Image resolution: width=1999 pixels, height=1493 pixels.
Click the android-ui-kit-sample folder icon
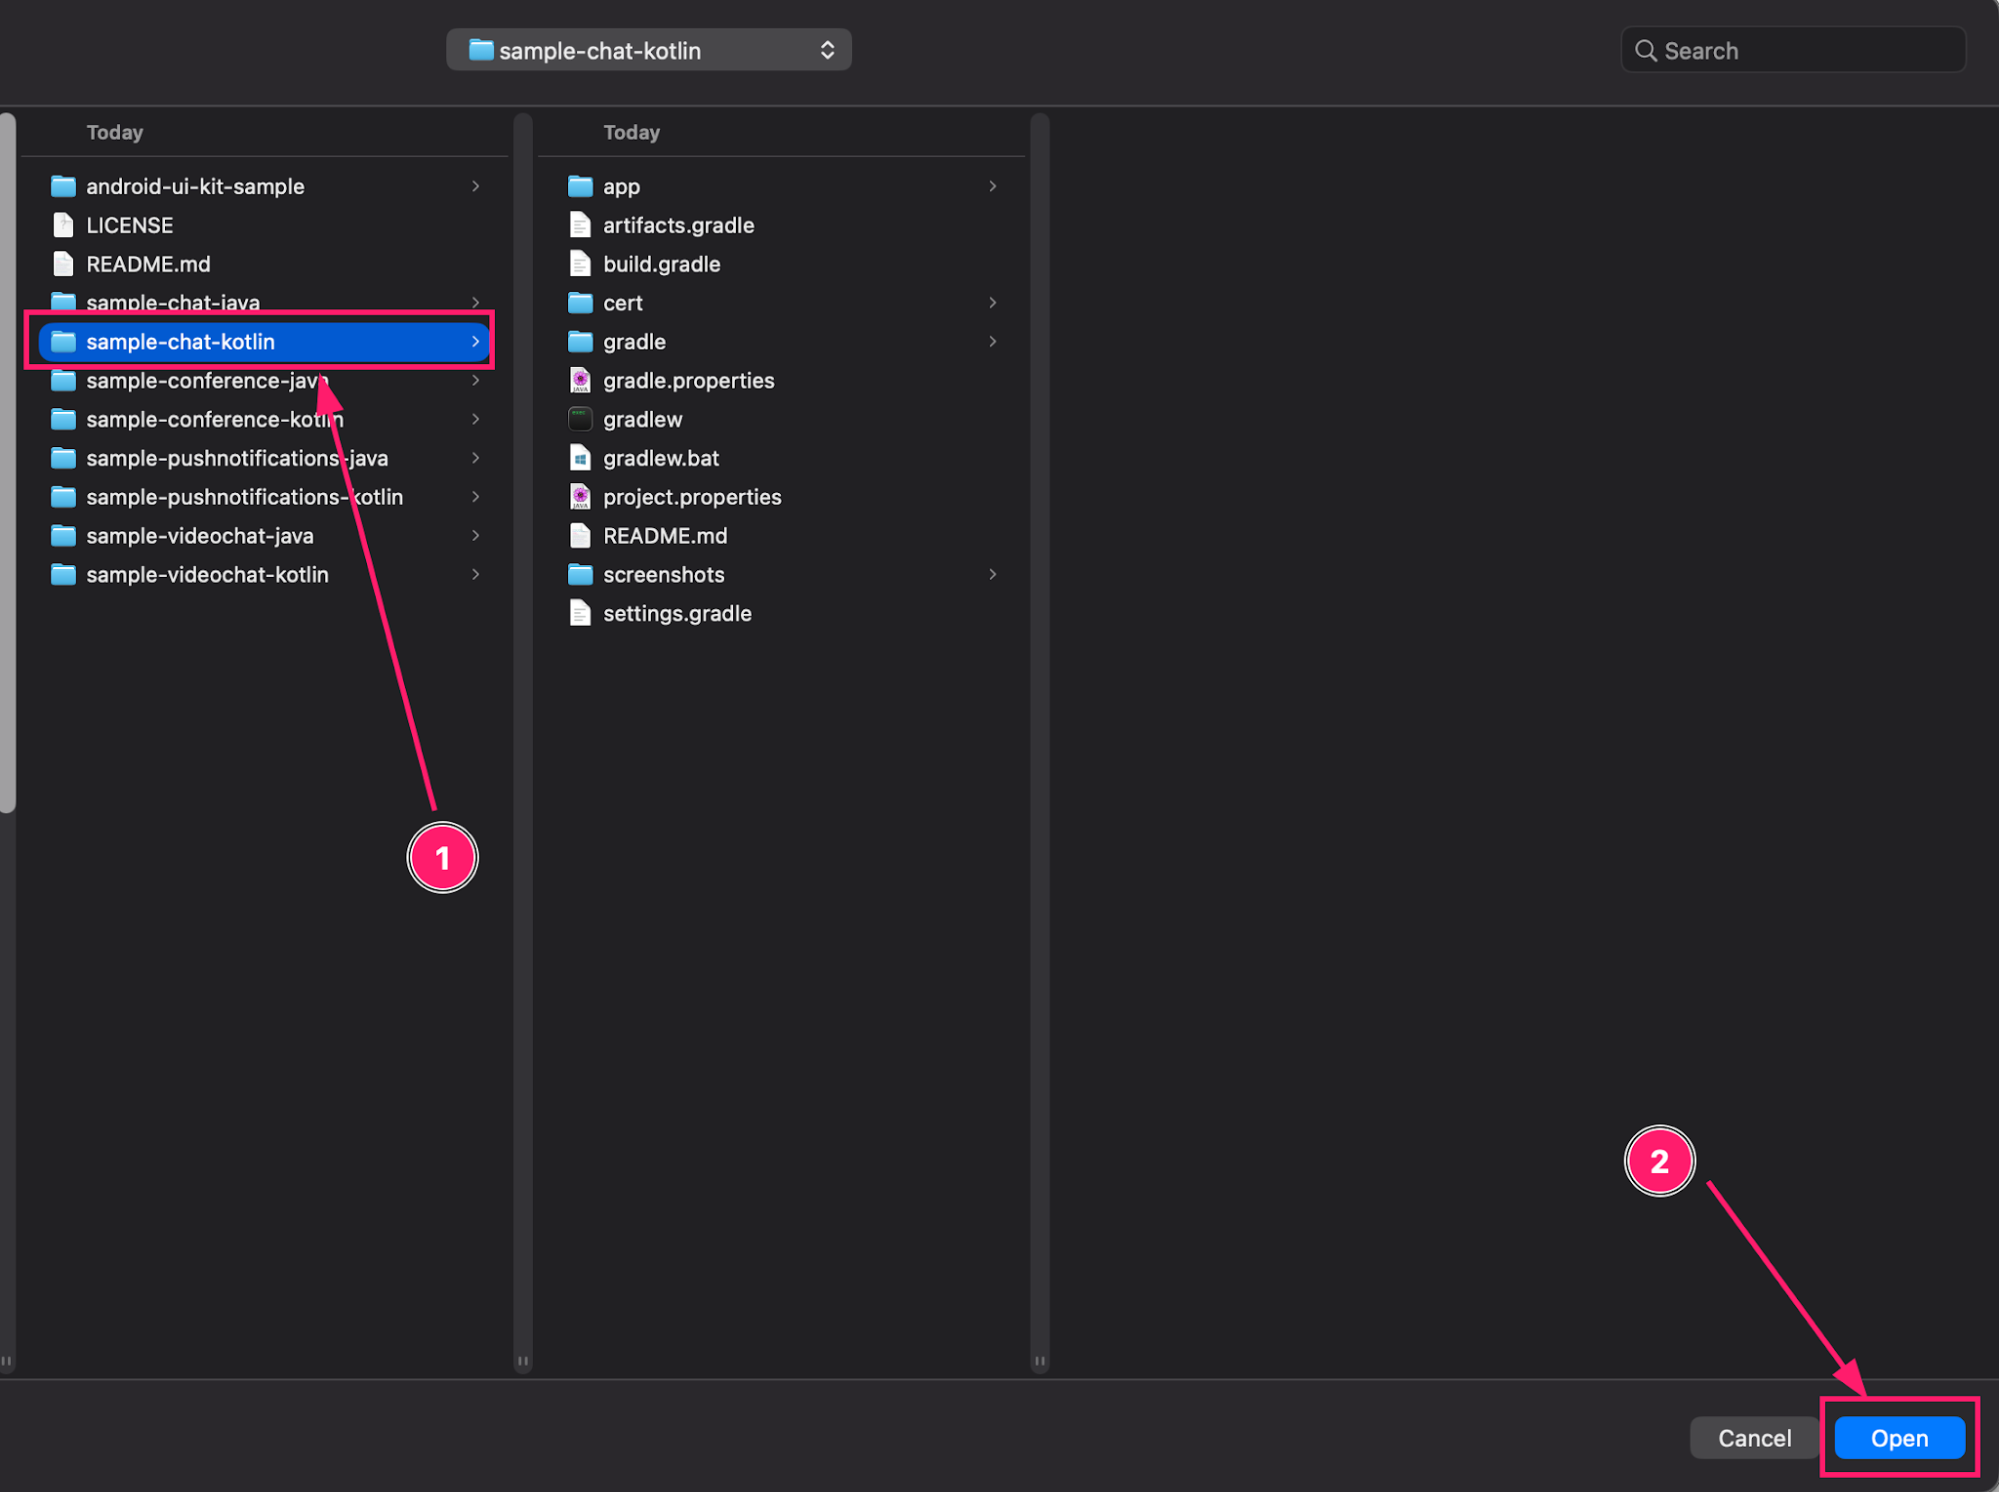[x=63, y=186]
